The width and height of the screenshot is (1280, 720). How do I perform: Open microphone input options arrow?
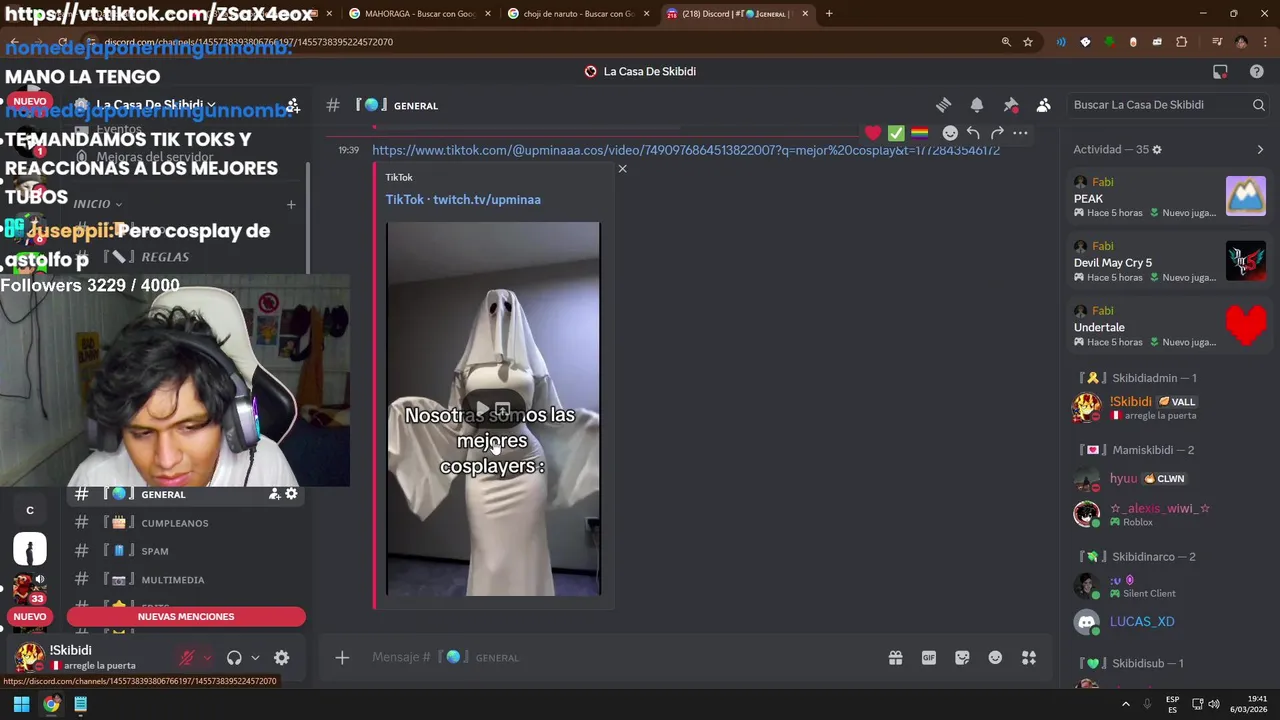[x=207, y=658]
